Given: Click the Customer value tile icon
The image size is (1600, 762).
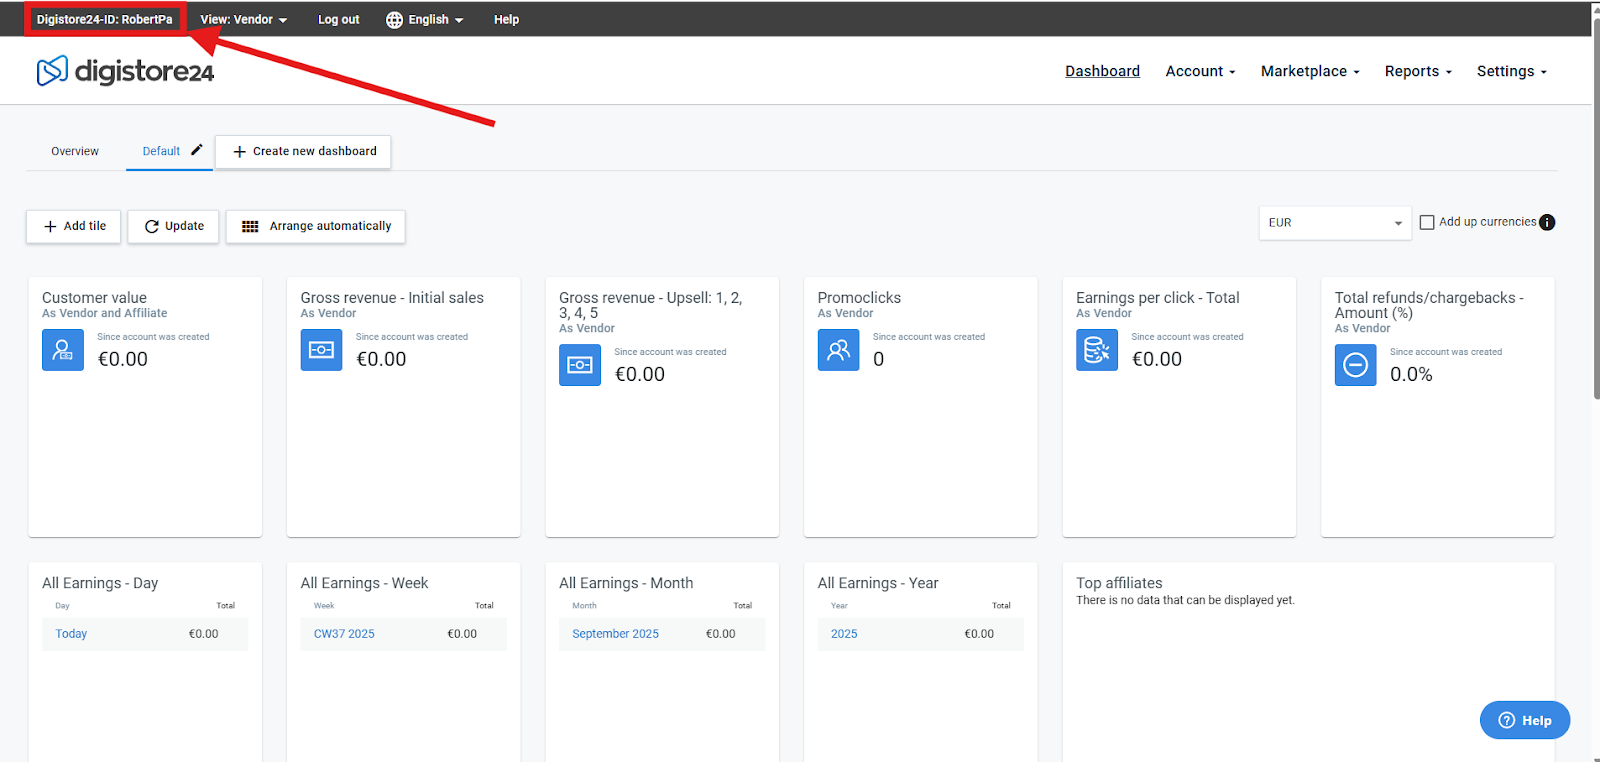Looking at the screenshot, I should point(63,350).
